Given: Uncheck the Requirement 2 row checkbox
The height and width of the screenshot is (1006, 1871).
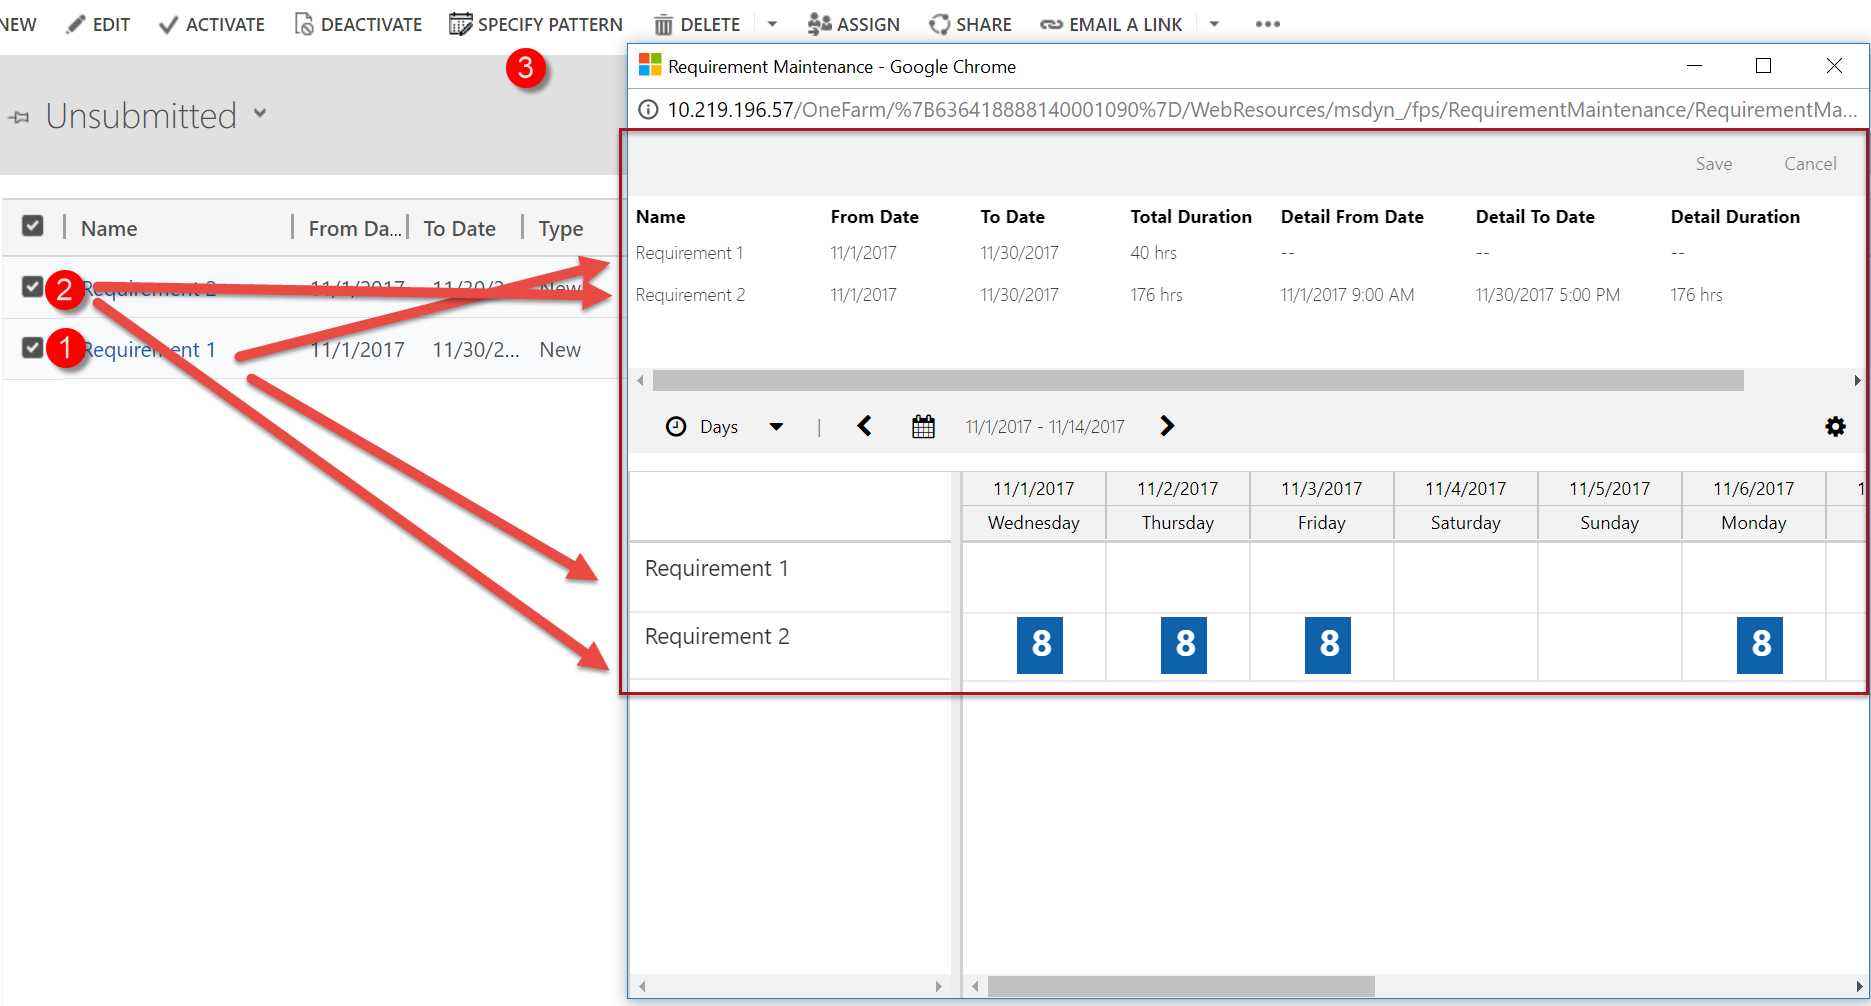Looking at the screenshot, I should tap(33, 287).
